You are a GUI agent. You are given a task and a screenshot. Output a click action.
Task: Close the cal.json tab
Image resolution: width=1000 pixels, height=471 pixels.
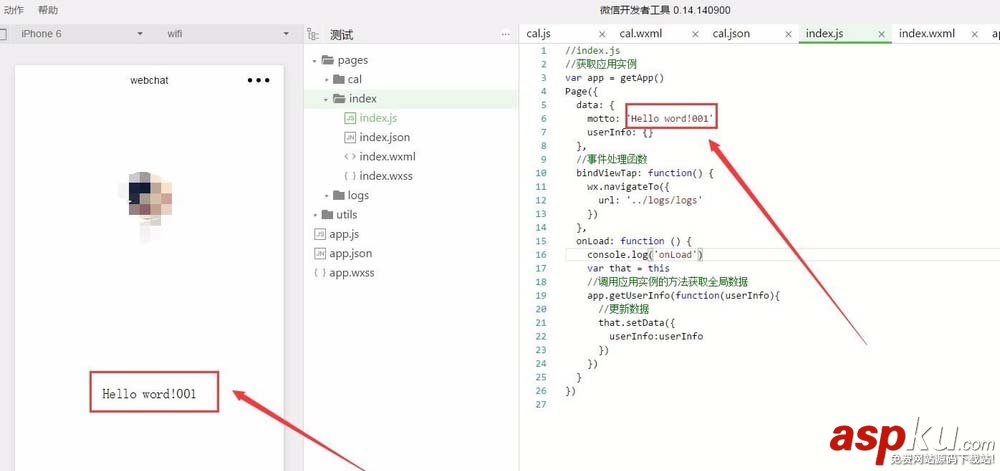coord(789,34)
